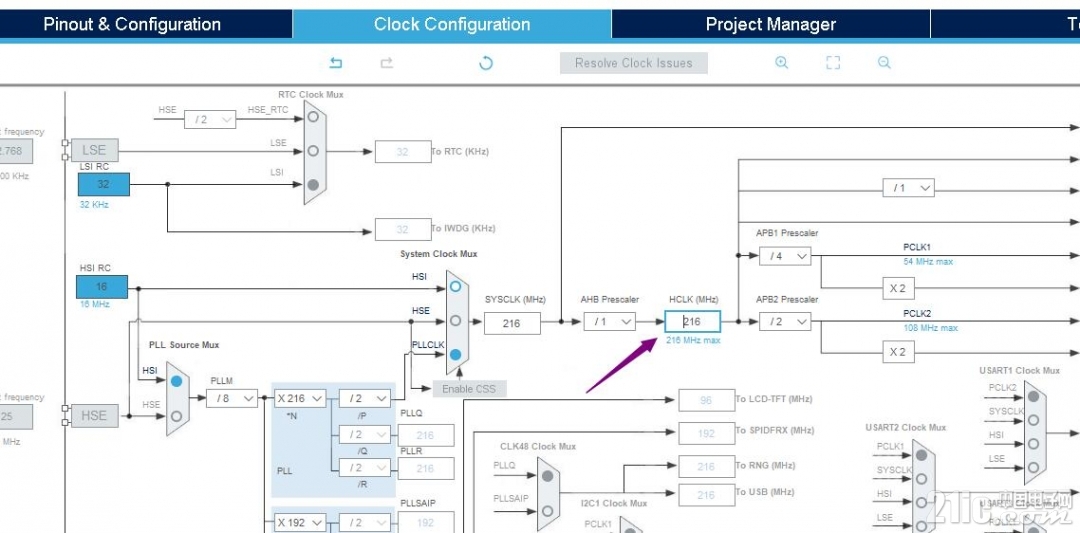Click Resolve Clock Issues button

tap(634, 63)
